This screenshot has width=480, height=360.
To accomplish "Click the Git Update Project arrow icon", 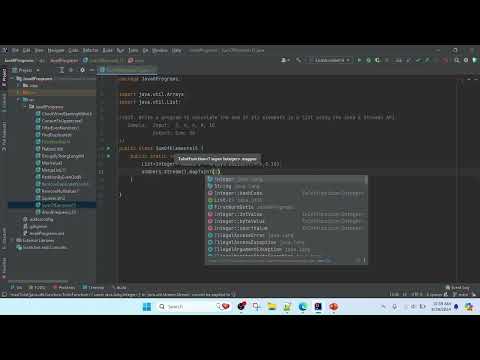I will (x=409, y=60).
